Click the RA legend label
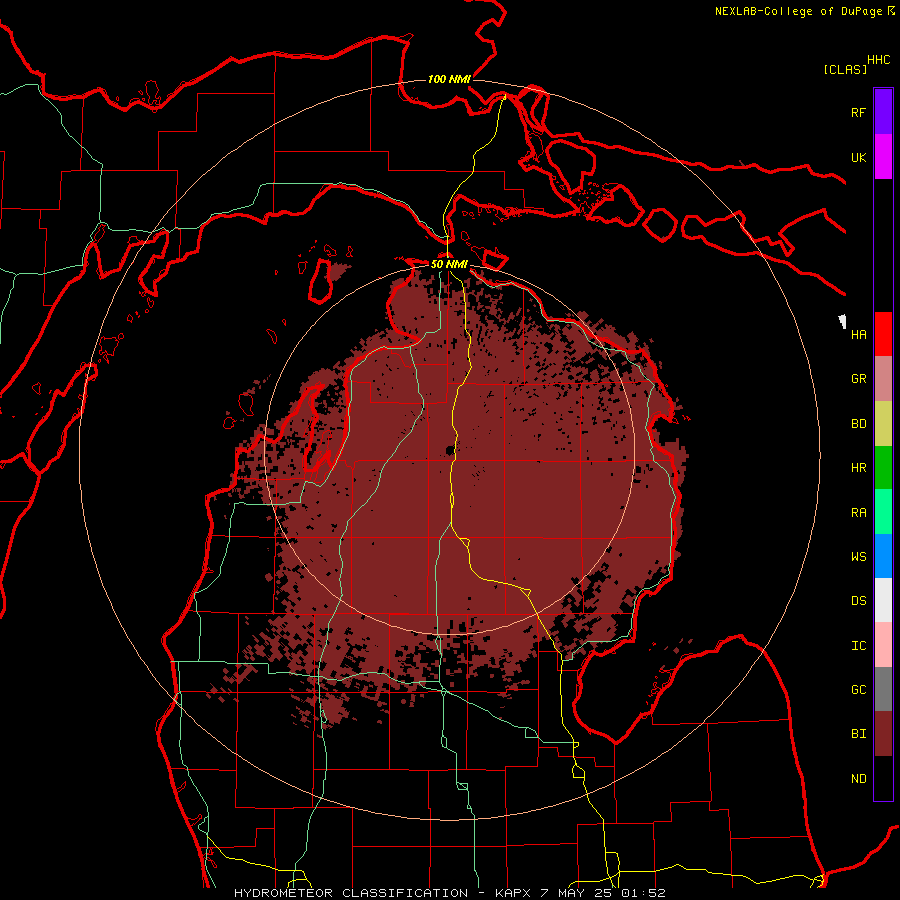The image size is (900, 900). tap(858, 513)
